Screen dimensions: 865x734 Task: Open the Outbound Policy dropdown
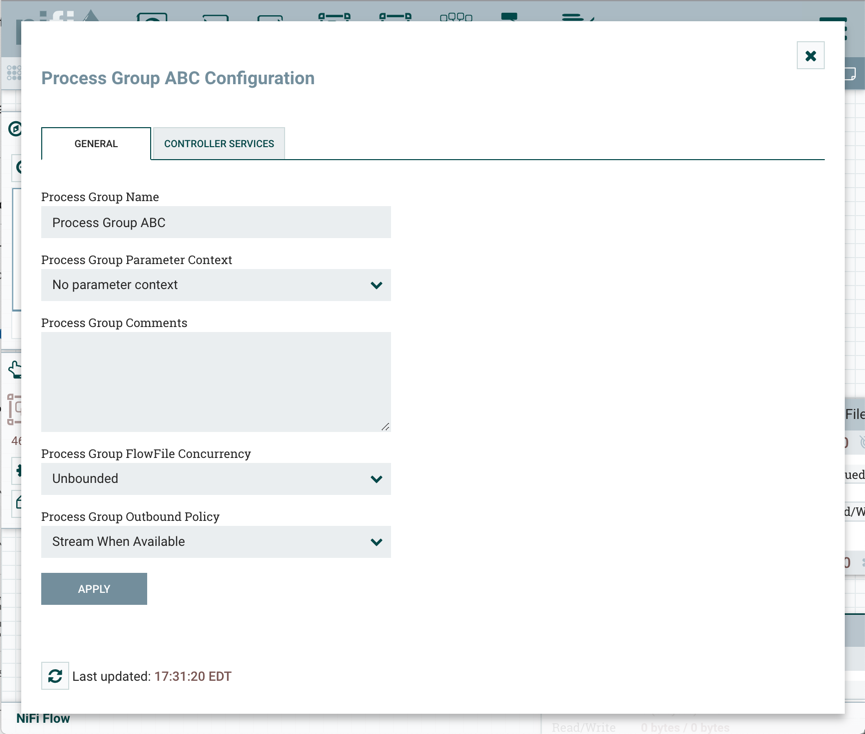(x=216, y=542)
